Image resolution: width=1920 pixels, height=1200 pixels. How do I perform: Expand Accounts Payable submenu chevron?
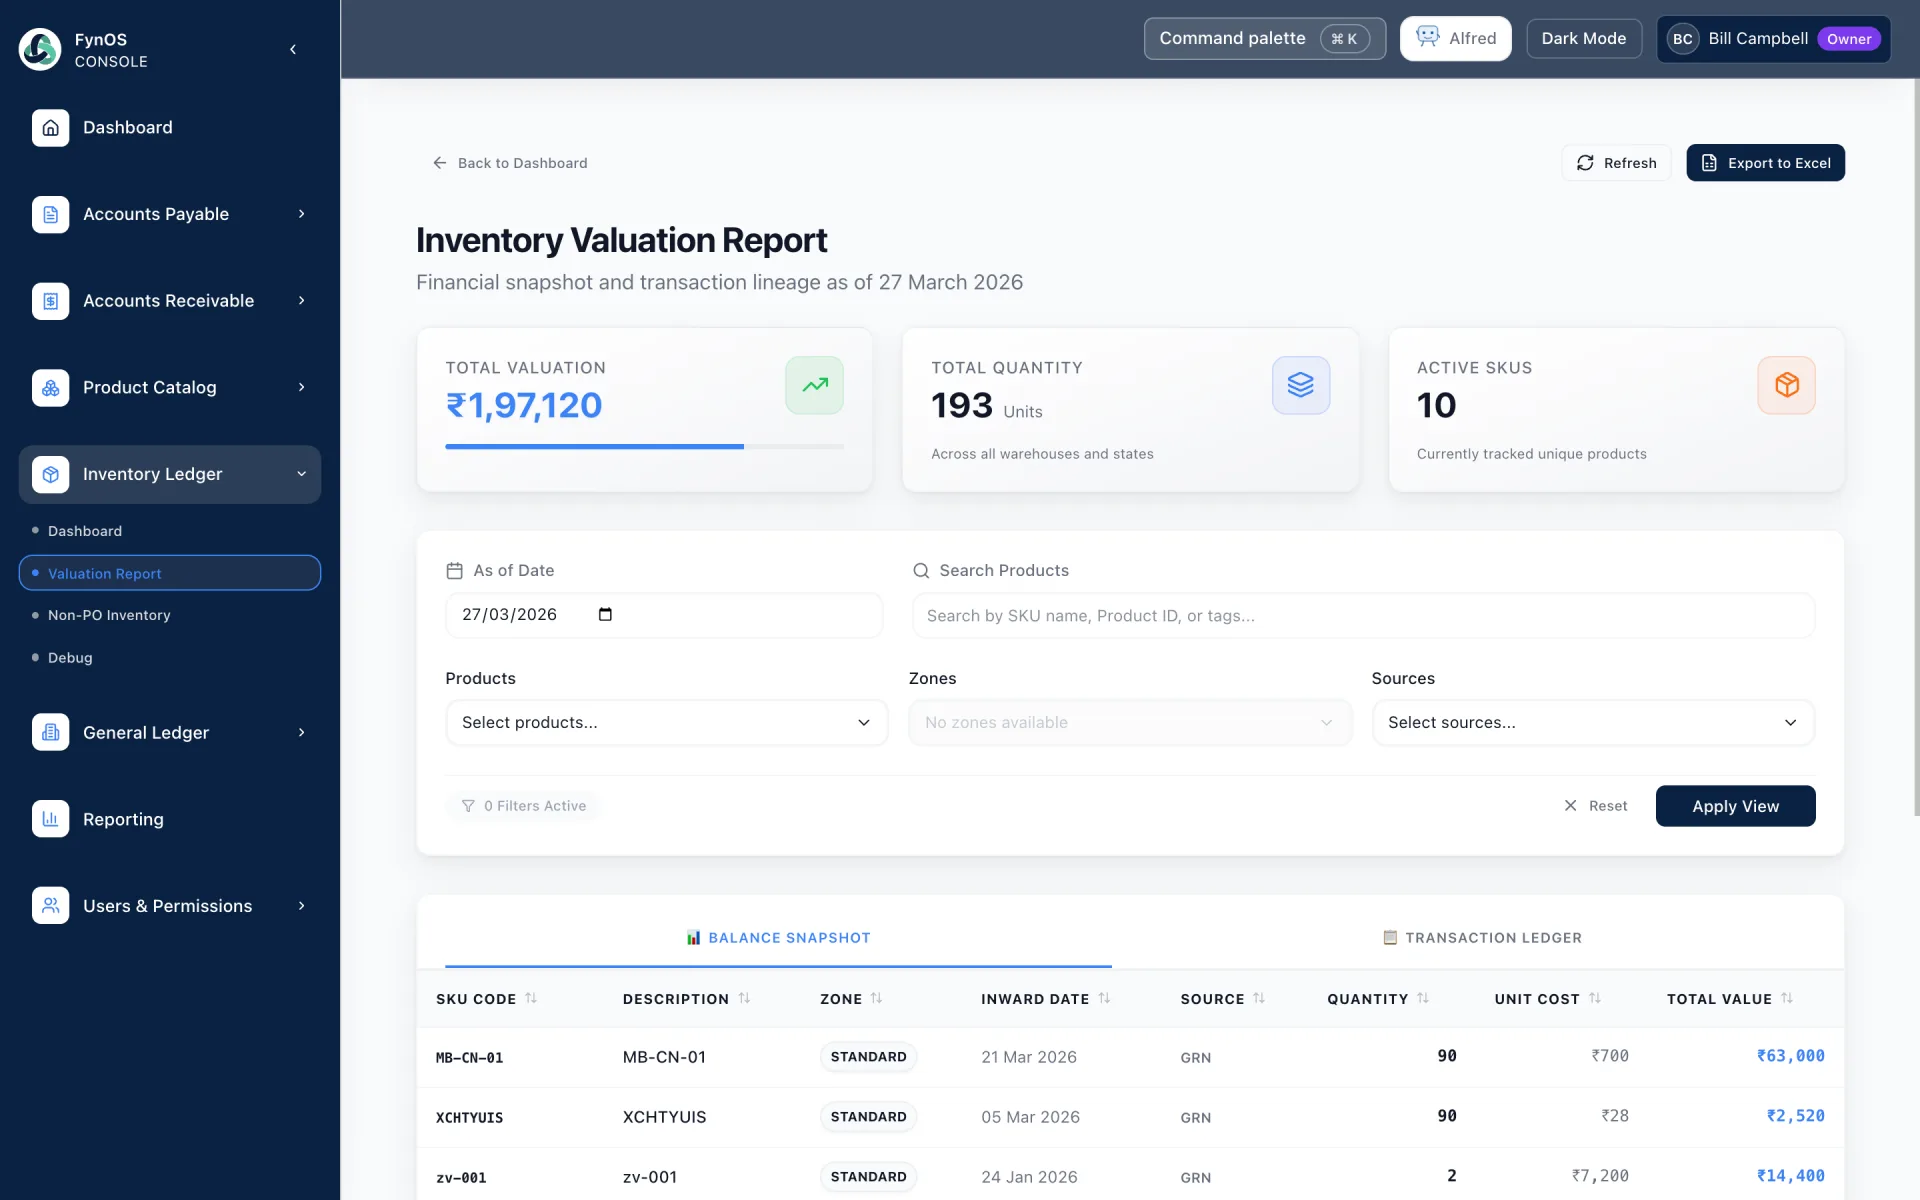coord(301,214)
